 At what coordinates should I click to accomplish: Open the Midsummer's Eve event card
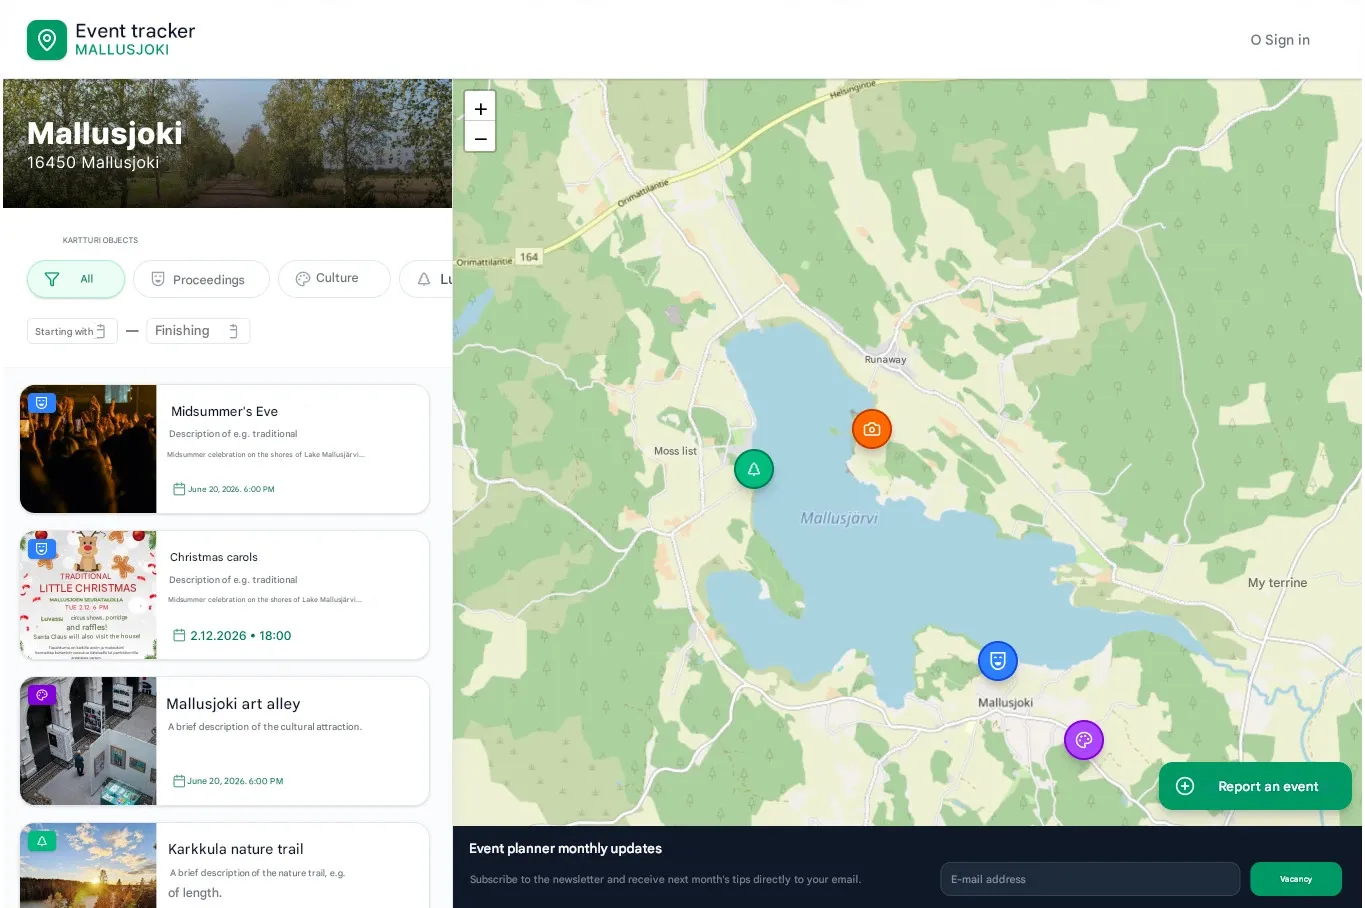(292, 448)
